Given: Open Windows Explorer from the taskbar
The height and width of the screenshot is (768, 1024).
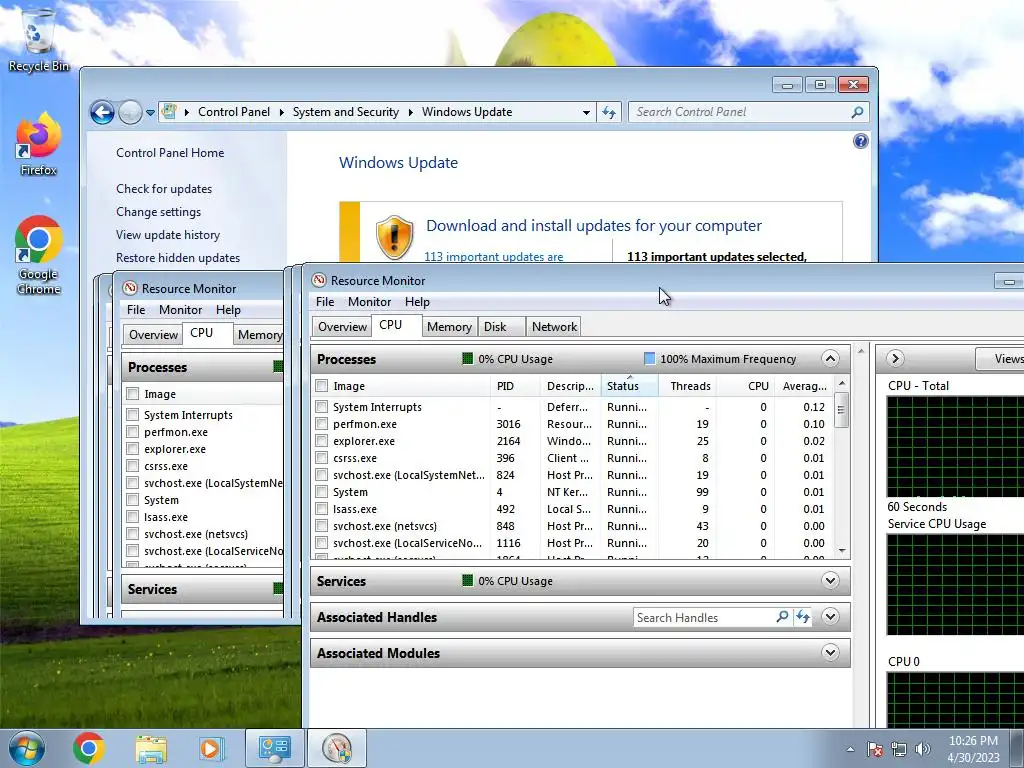Looking at the screenshot, I should coord(151,748).
